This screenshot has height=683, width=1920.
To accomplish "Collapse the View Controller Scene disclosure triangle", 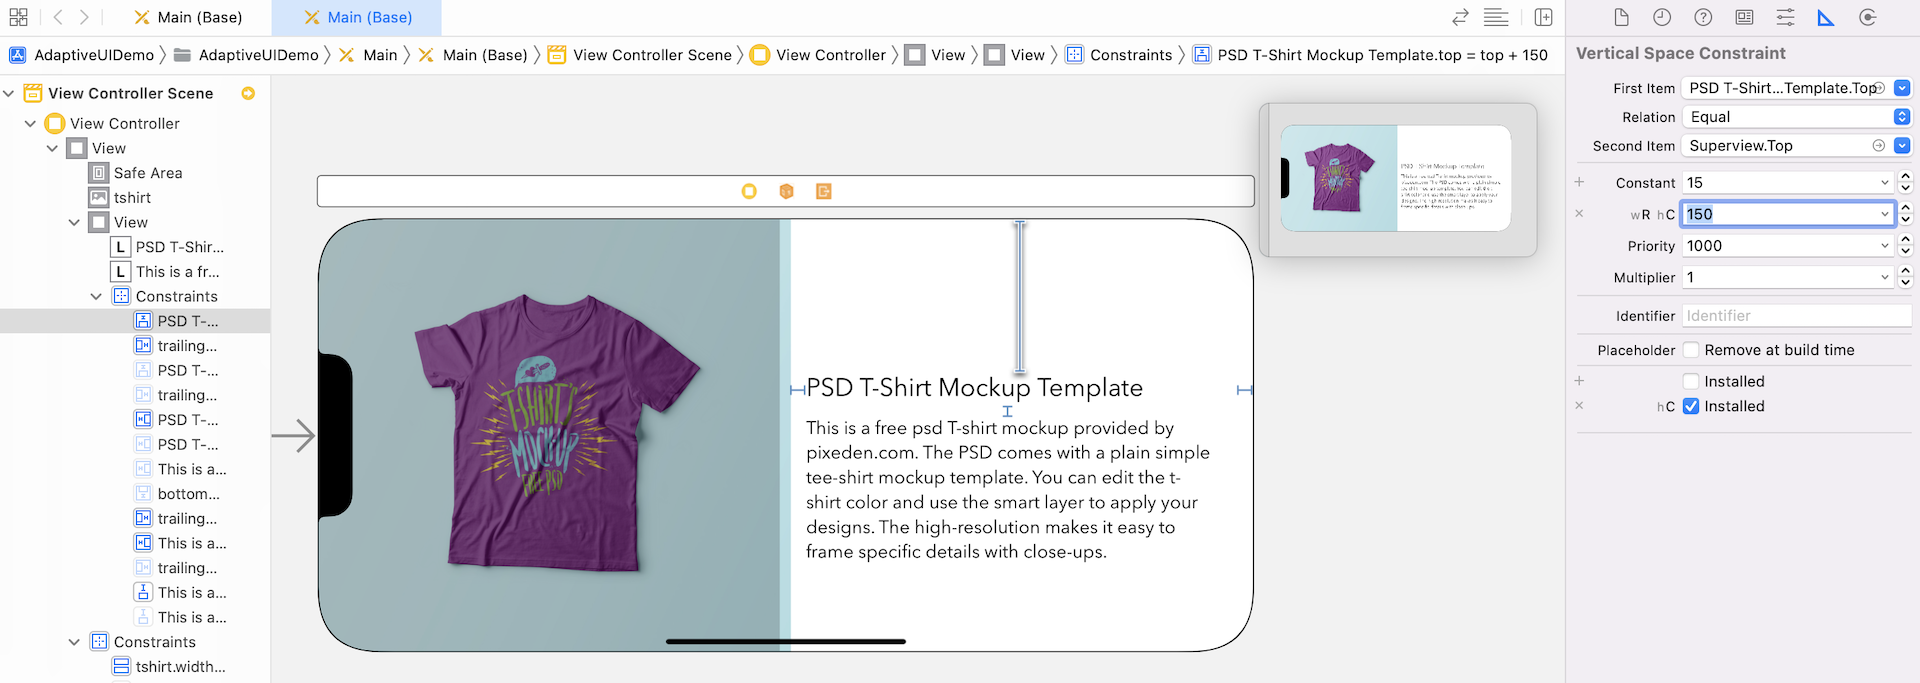I will click(9, 93).
